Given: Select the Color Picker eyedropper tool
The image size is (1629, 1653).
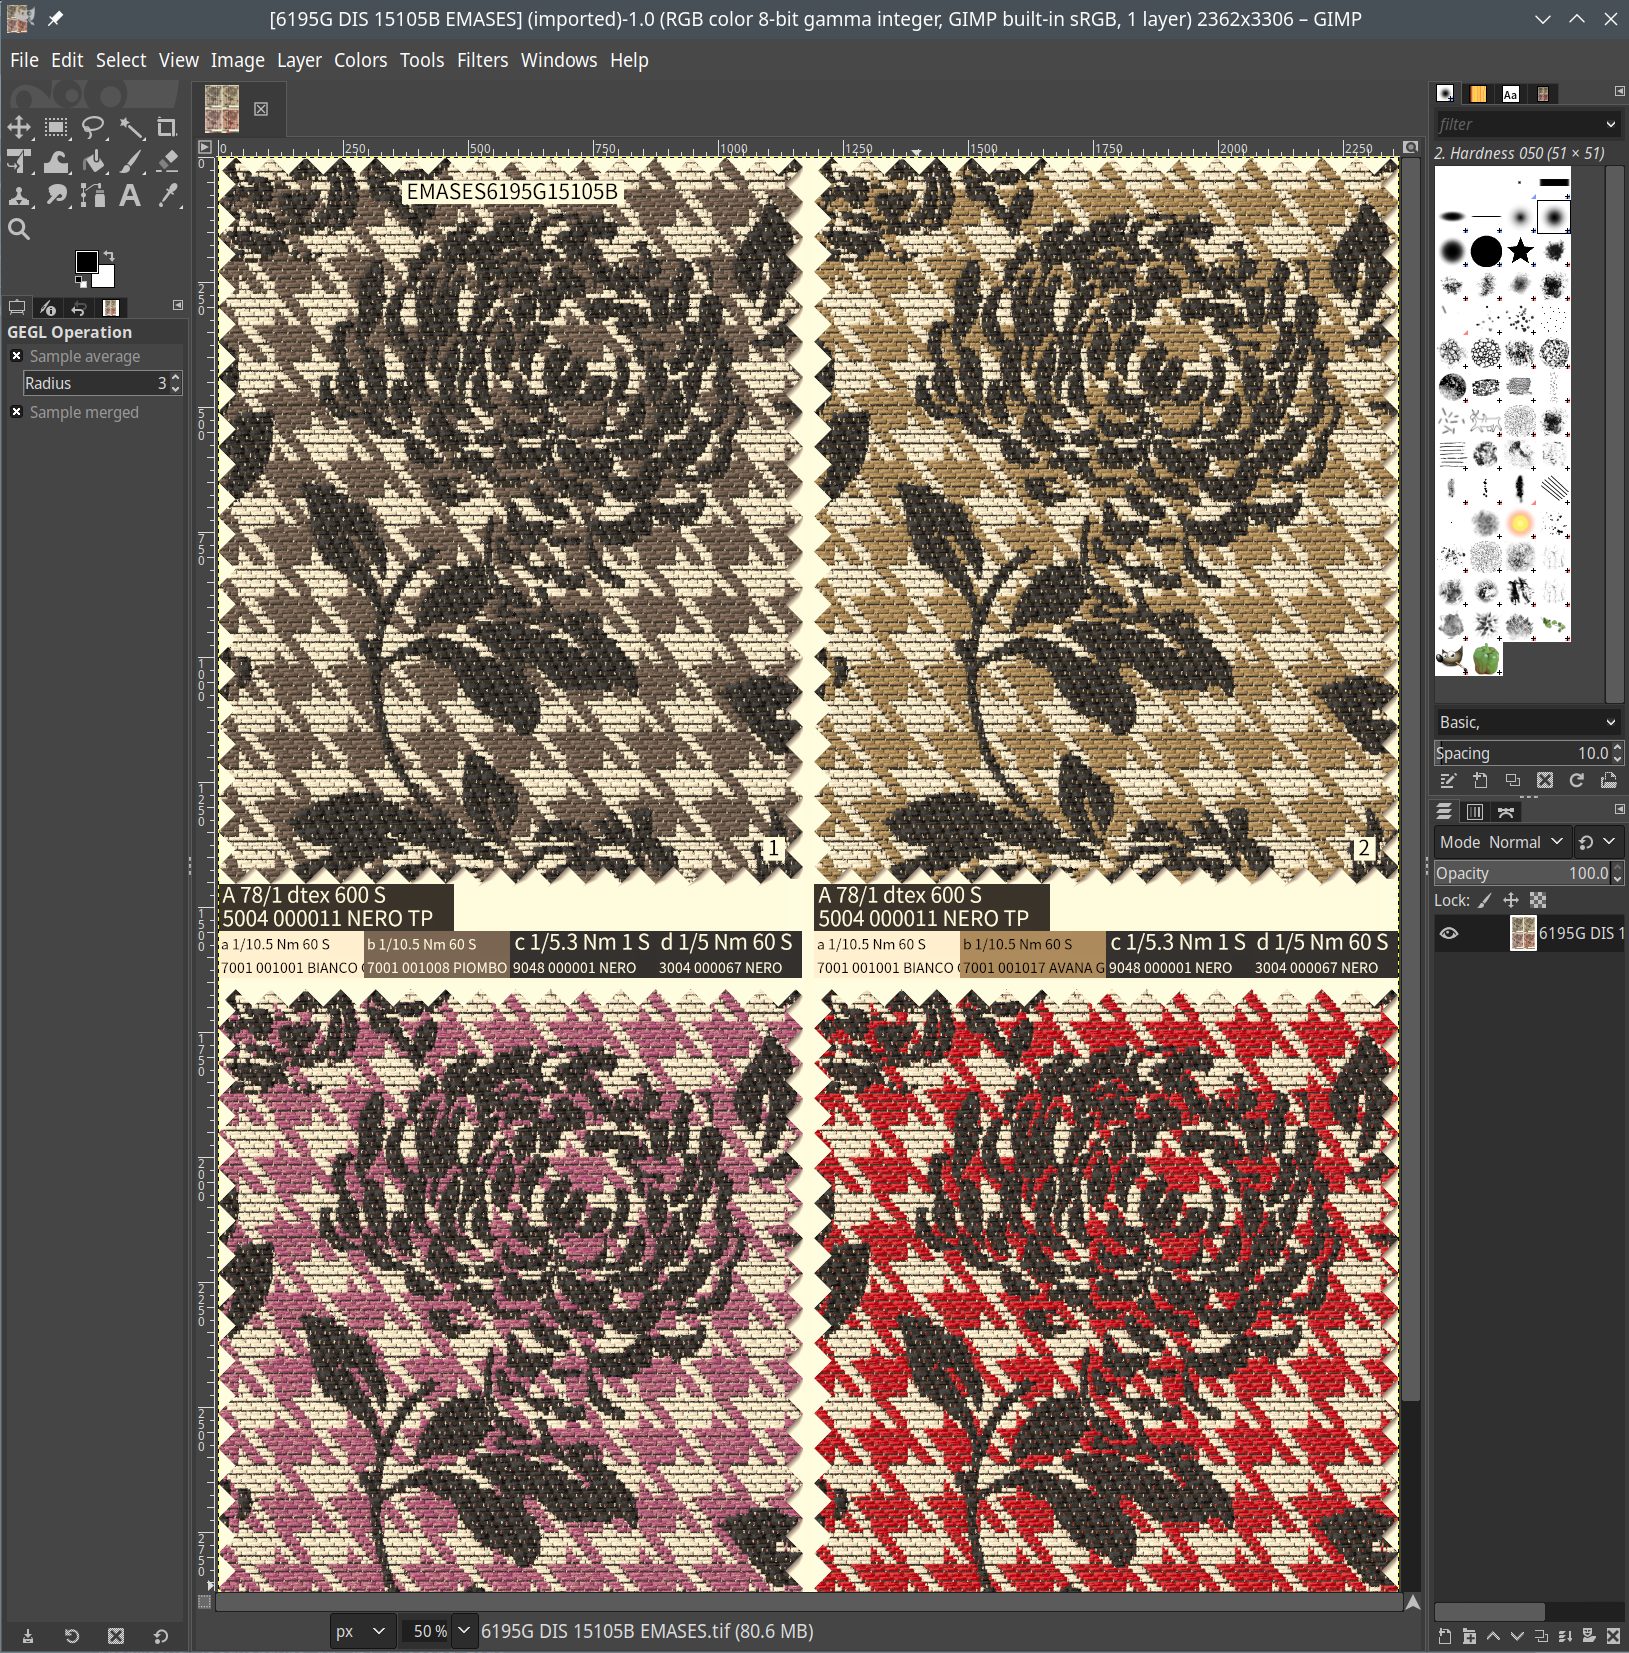Looking at the screenshot, I should [167, 196].
